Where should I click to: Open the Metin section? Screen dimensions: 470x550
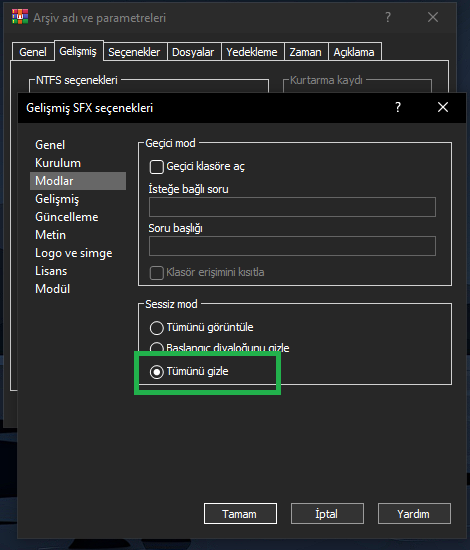(51, 235)
